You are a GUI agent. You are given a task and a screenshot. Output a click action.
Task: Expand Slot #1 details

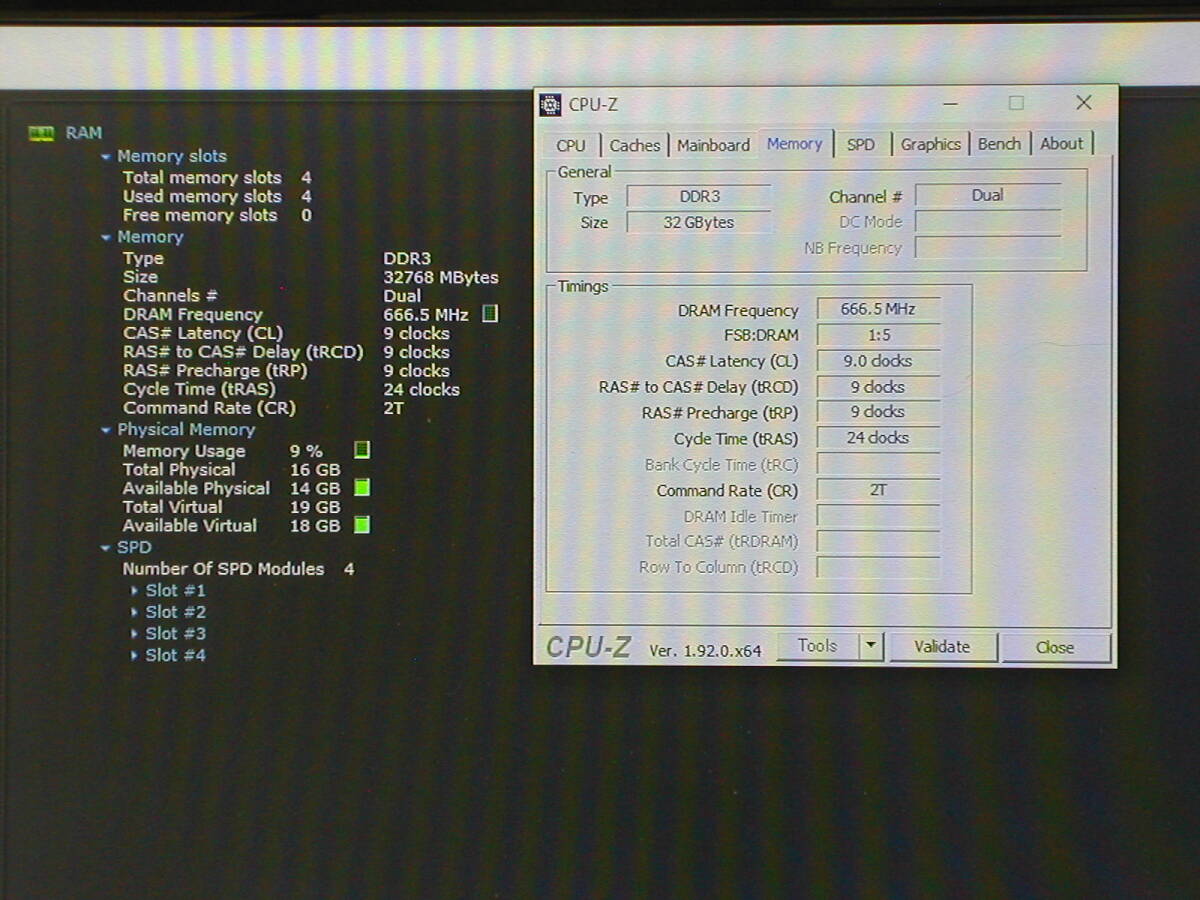(x=135, y=591)
